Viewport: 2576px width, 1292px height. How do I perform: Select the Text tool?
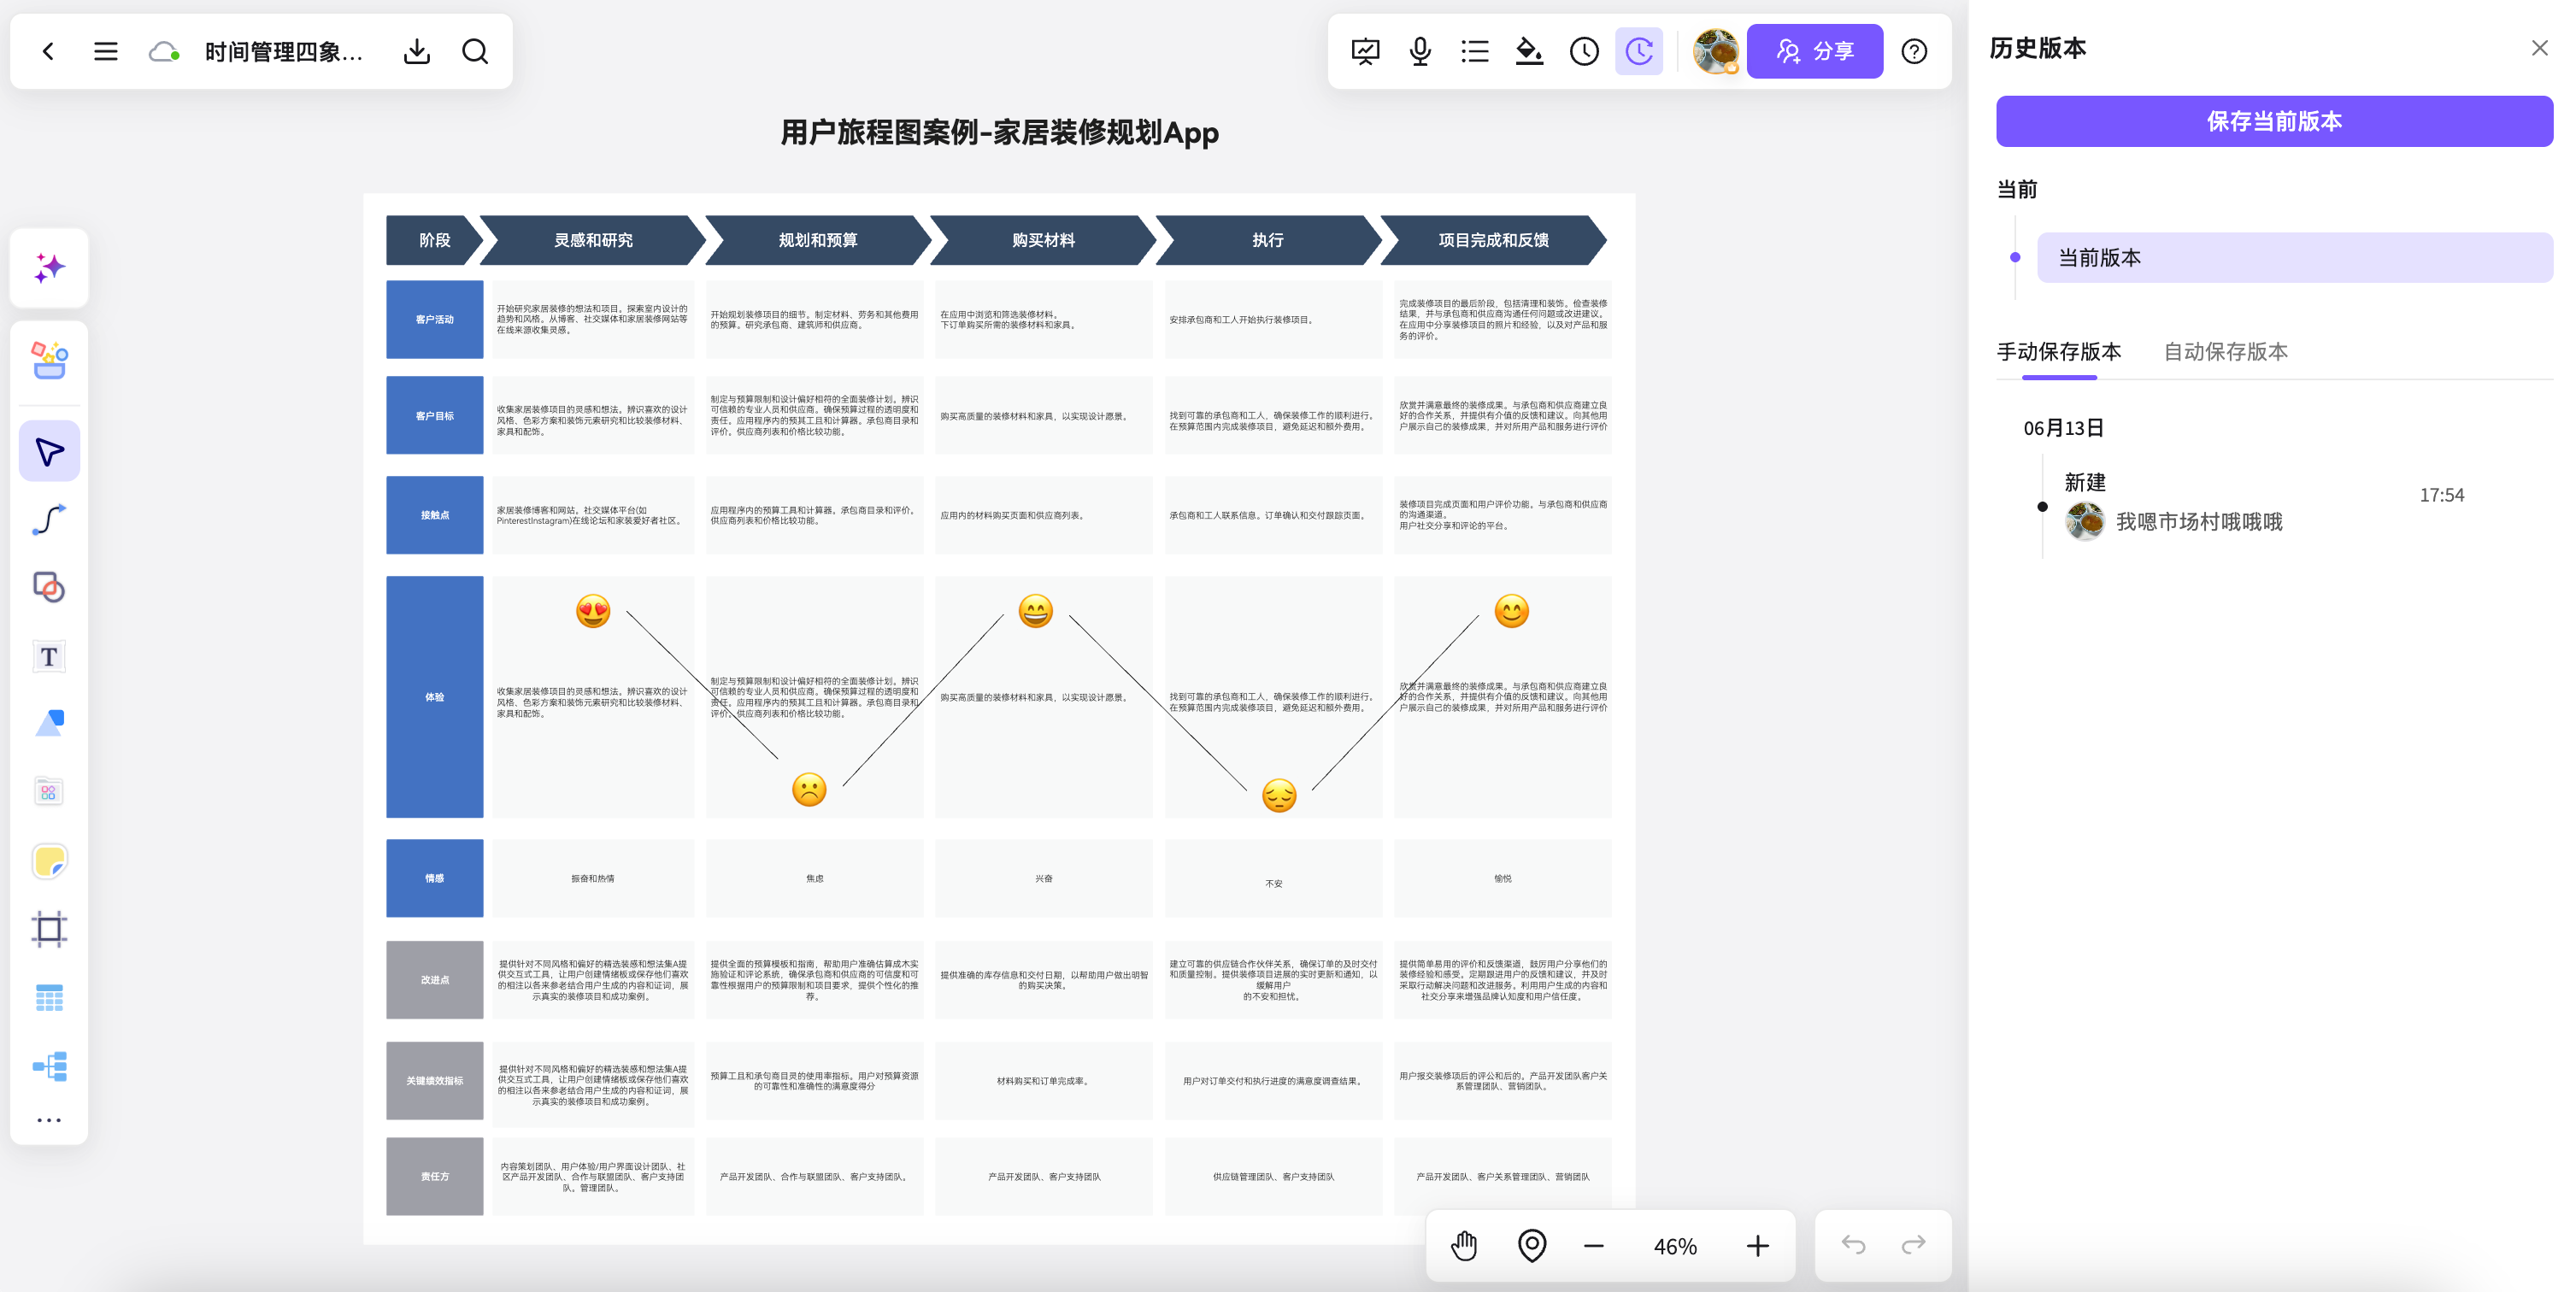click(x=49, y=656)
